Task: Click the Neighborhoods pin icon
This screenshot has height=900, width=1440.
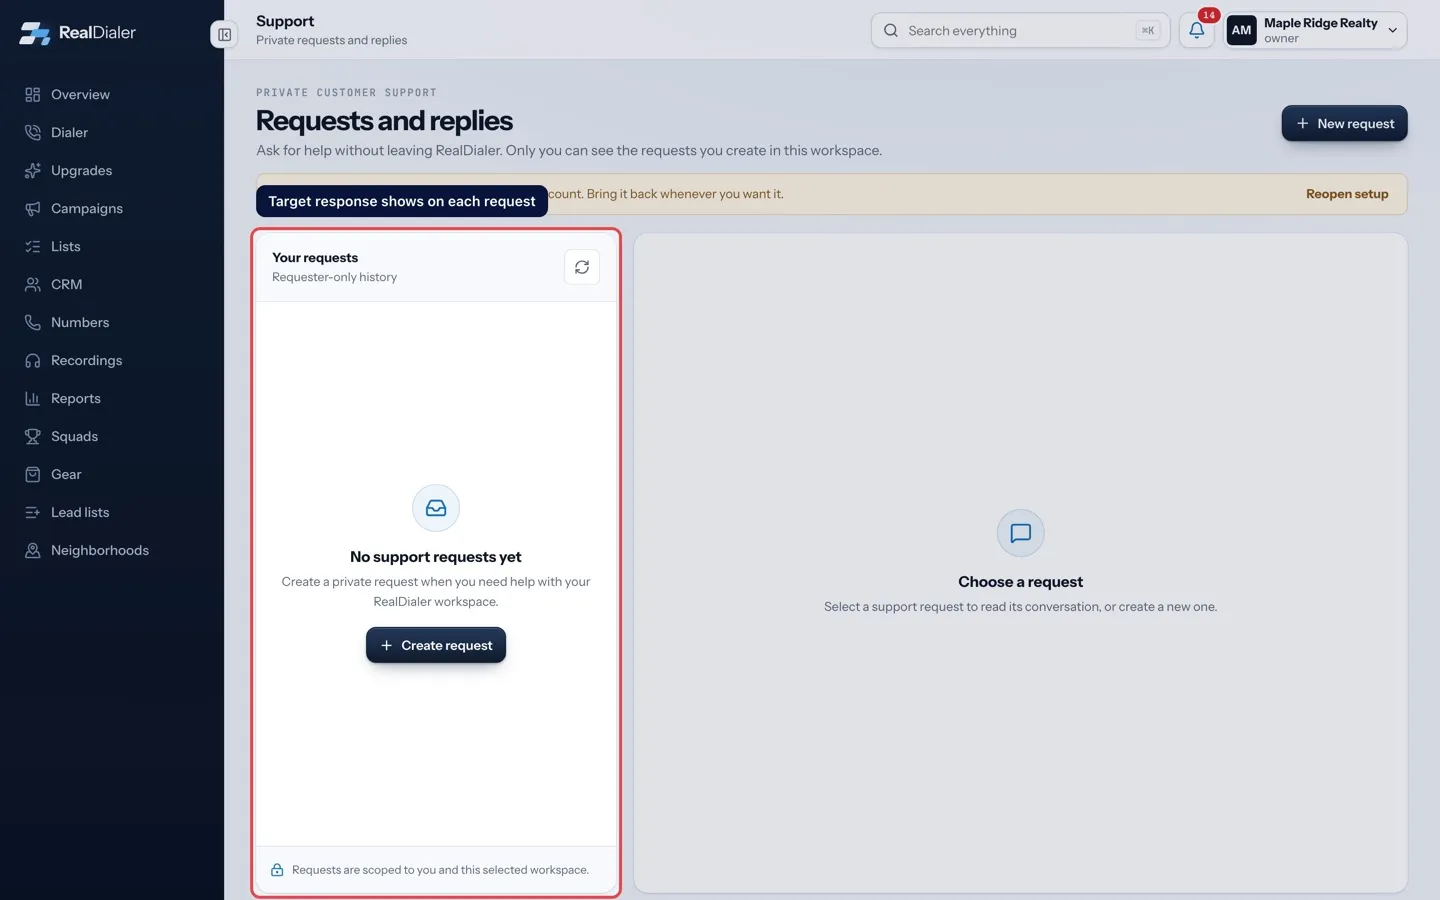Action: (33, 551)
